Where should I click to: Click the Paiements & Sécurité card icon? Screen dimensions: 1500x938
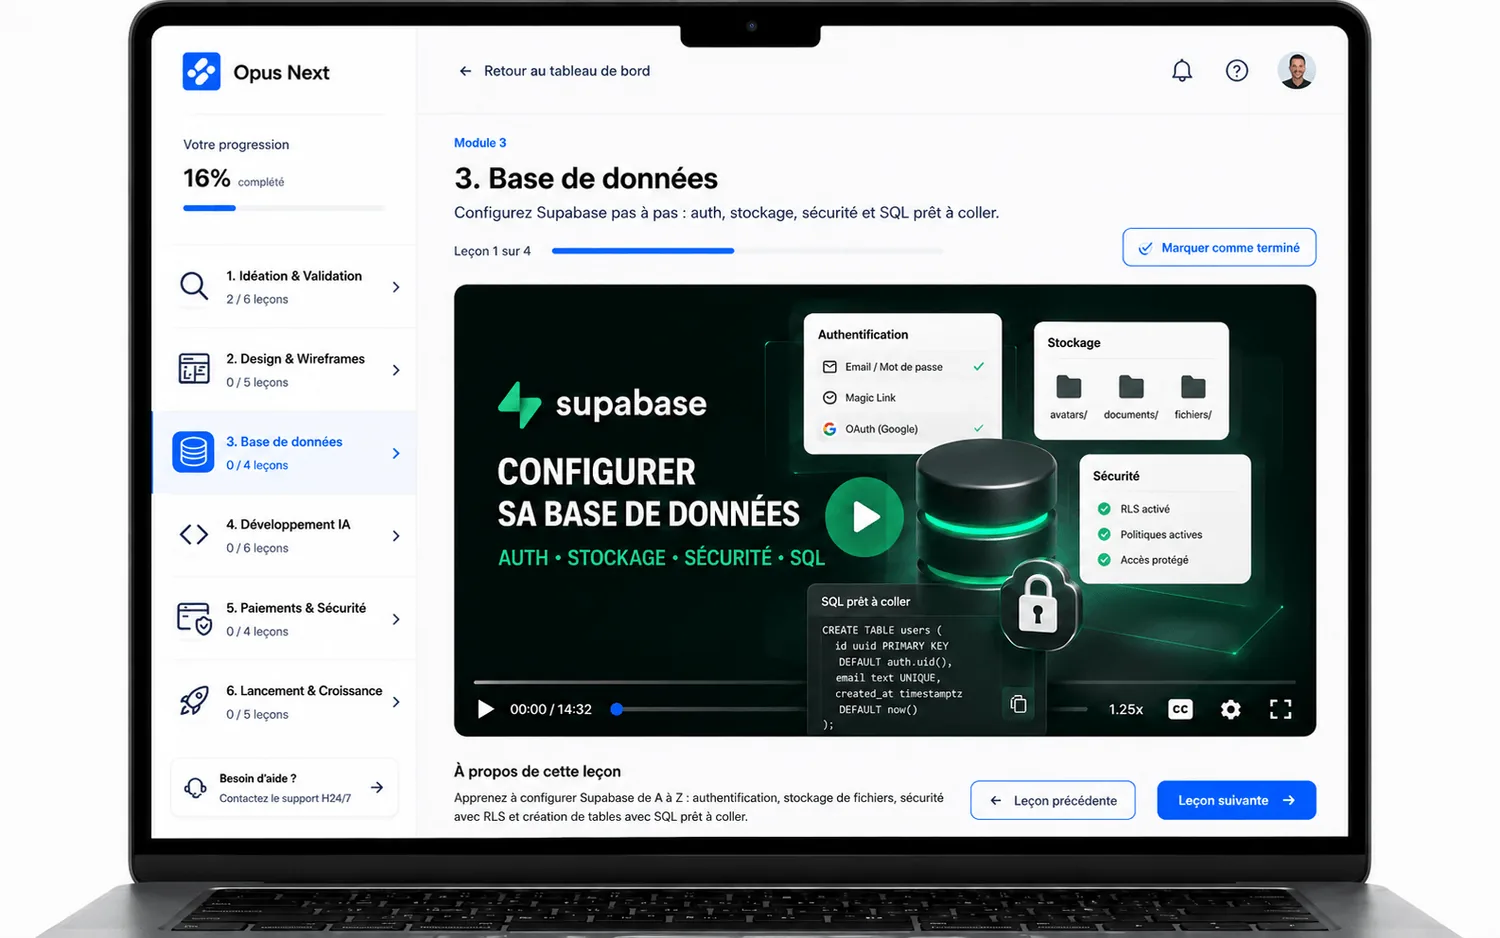pyautogui.click(x=194, y=619)
